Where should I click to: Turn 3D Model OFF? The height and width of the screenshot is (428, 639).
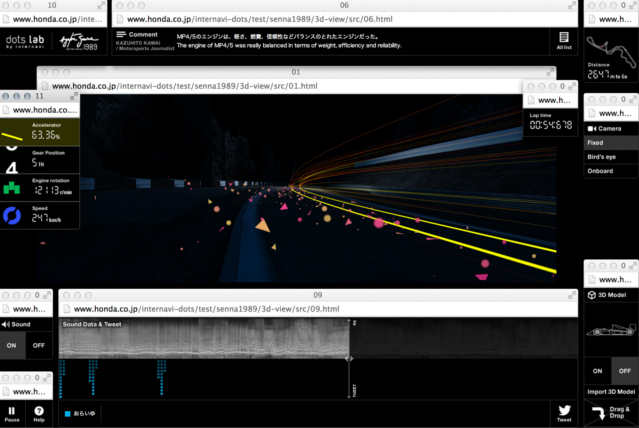[x=625, y=371]
